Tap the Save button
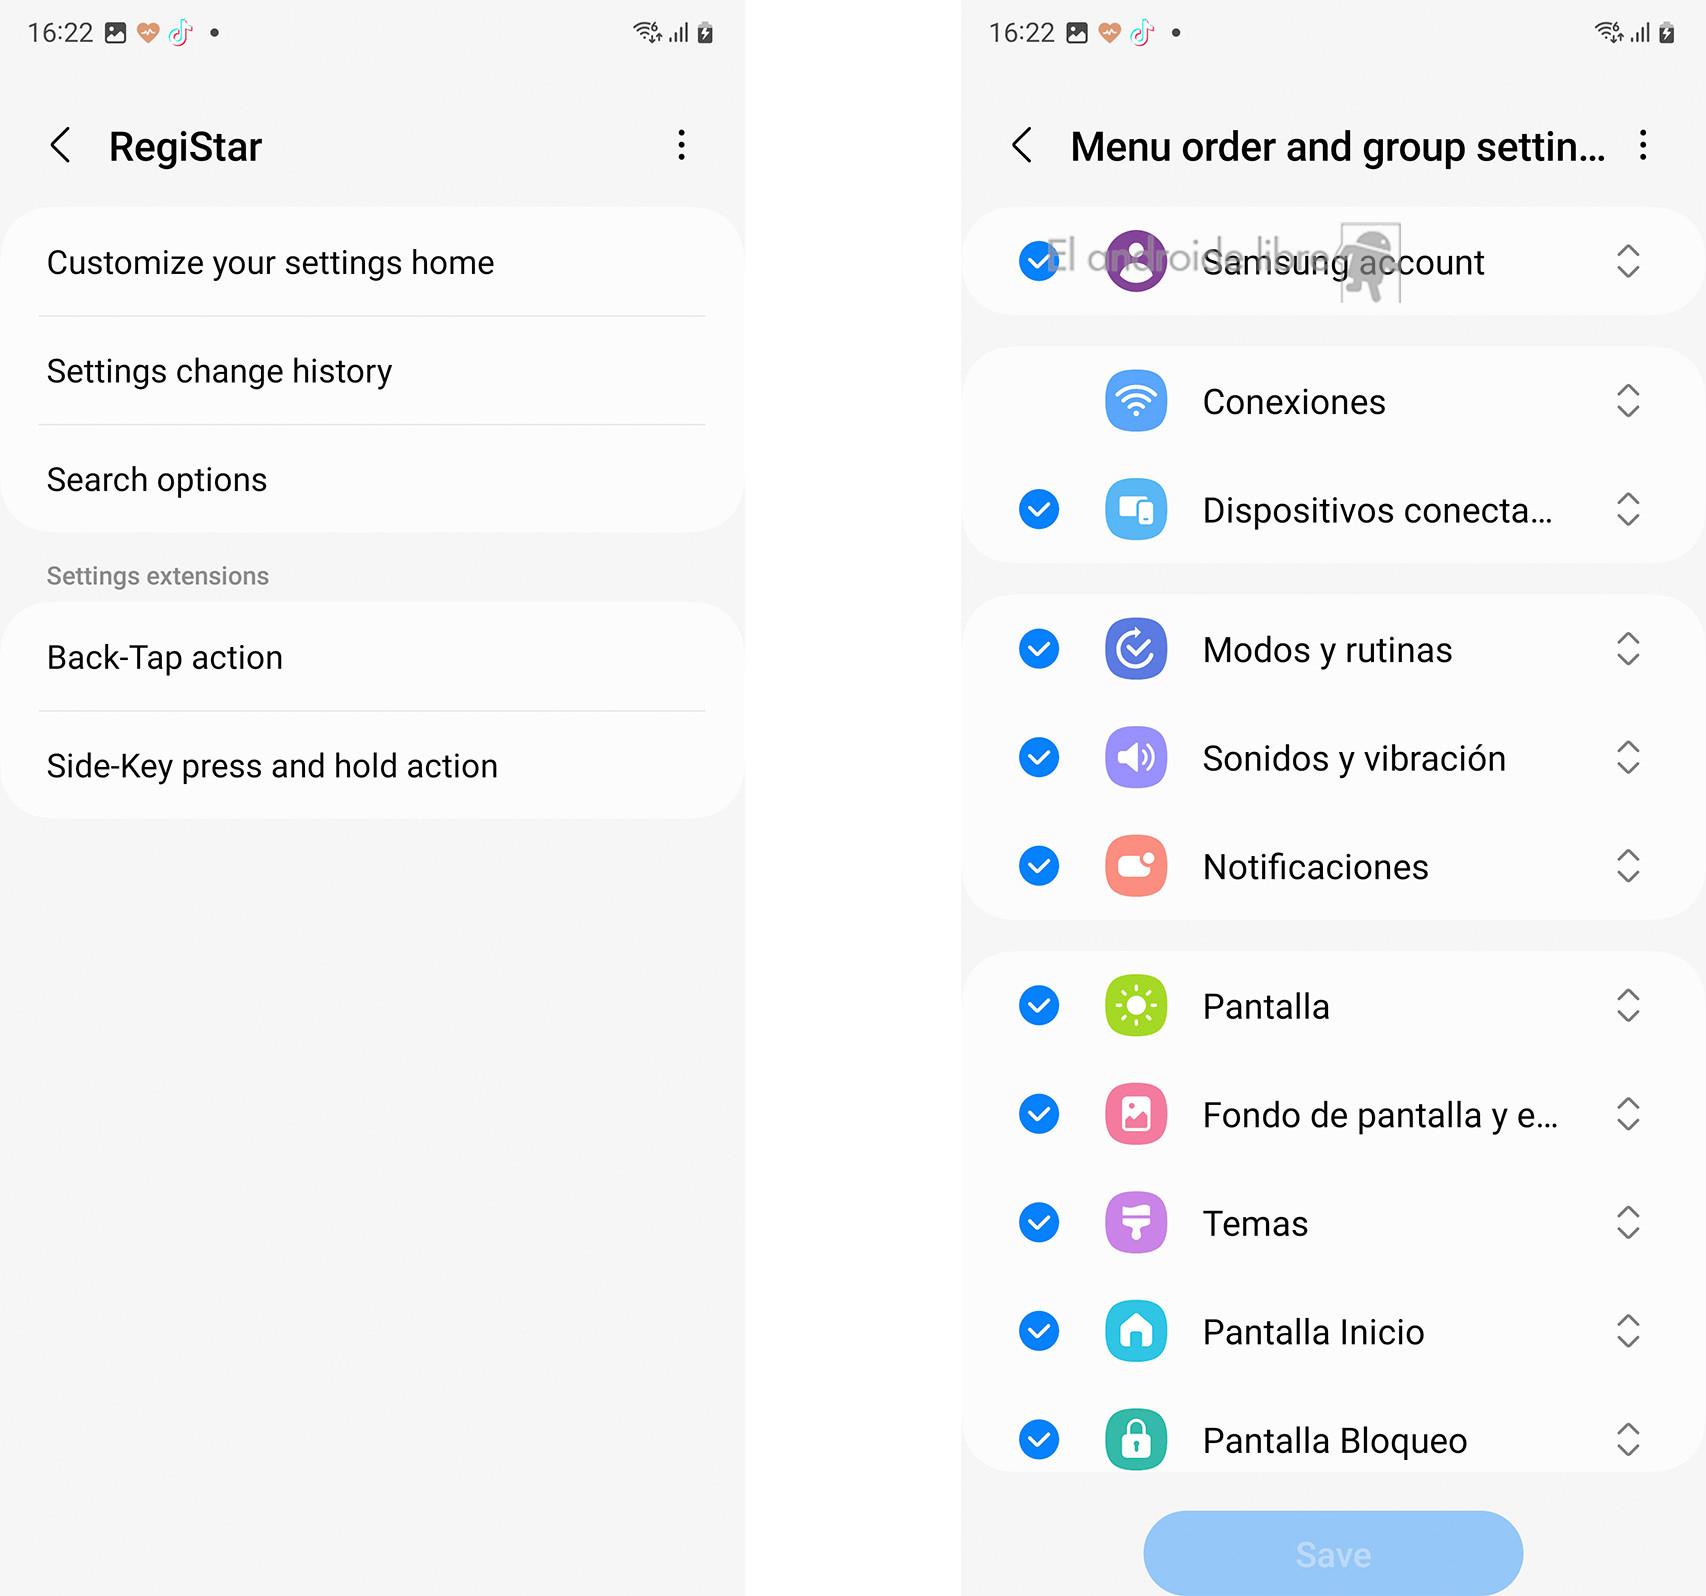The image size is (1706, 1596). coord(1333,1554)
